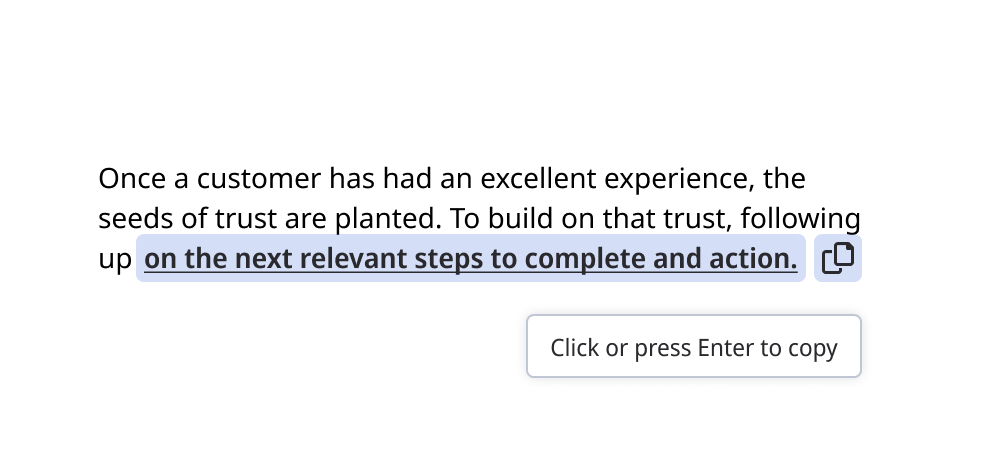
Task: Click the 'Click or press Enter to copy' tooltip
Action: (693, 347)
